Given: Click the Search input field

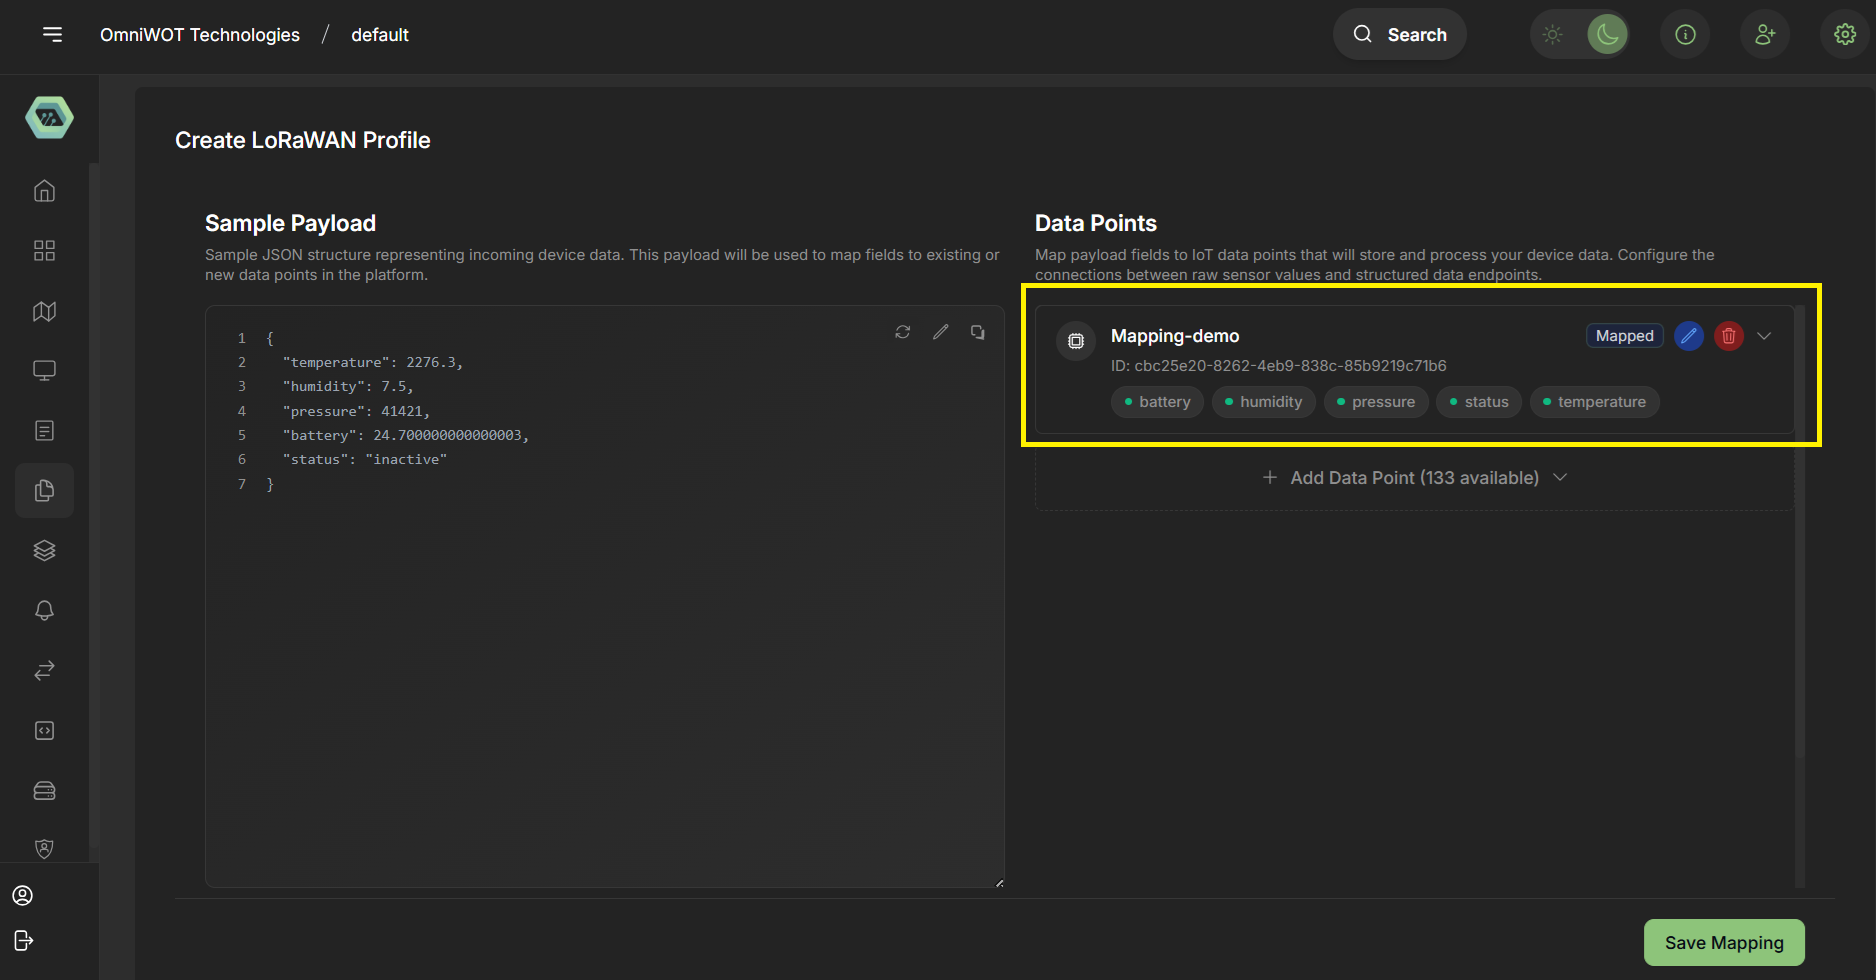Looking at the screenshot, I should (1399, 34).
